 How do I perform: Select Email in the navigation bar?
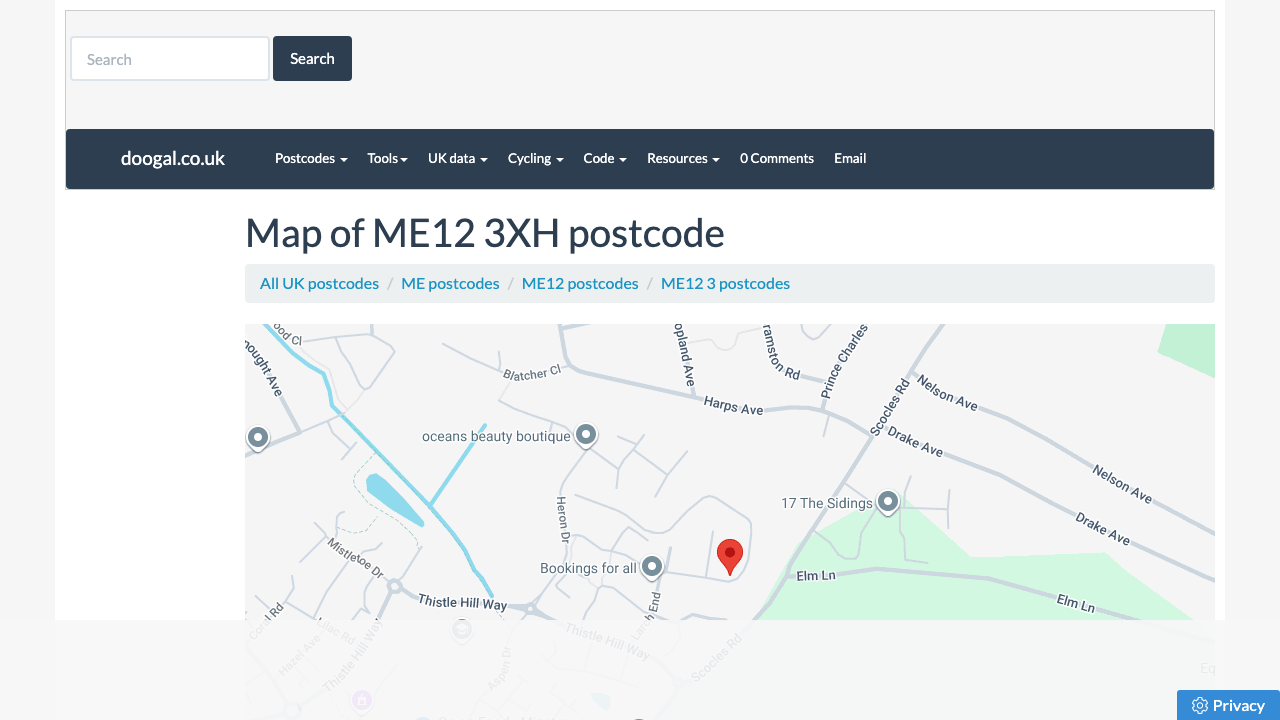pyautogui.click(x=850, y=158)
